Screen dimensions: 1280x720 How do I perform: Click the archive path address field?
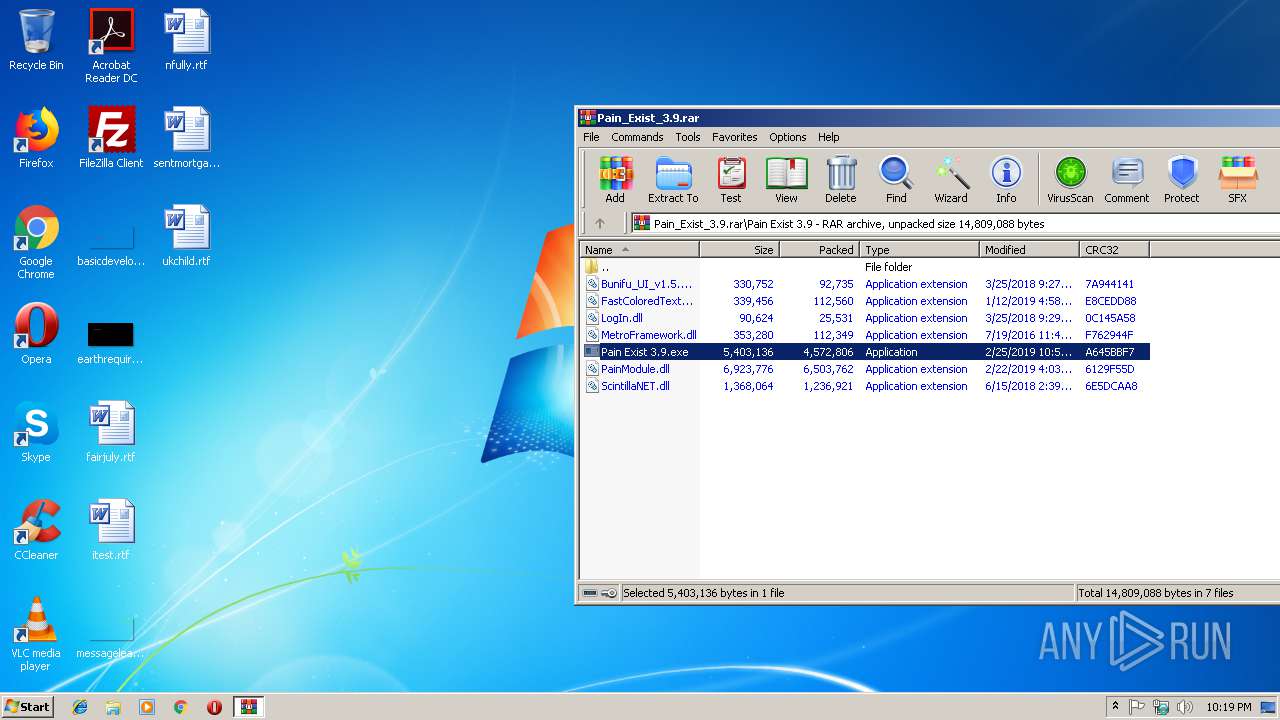(955, 224)
